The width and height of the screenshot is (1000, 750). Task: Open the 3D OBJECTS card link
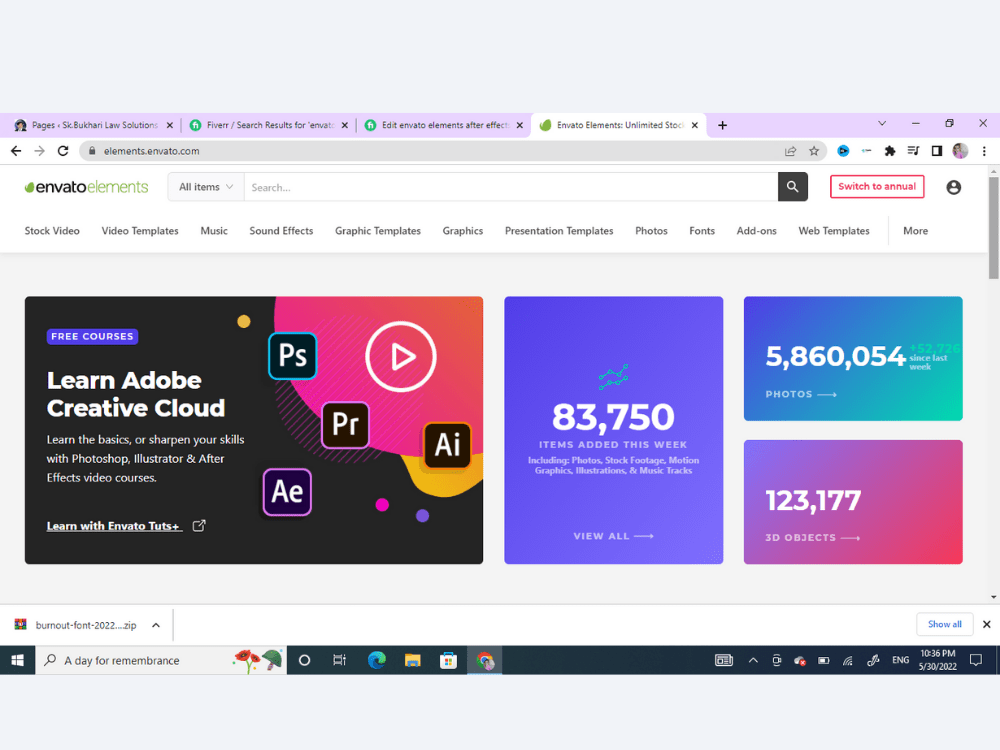[x=812, y=538]
